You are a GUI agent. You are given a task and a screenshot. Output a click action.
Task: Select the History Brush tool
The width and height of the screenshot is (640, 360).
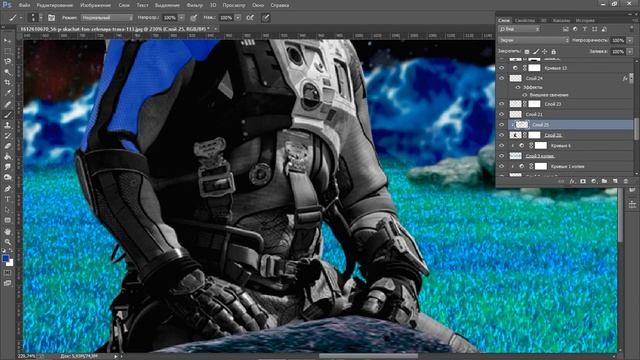(7, 136)
